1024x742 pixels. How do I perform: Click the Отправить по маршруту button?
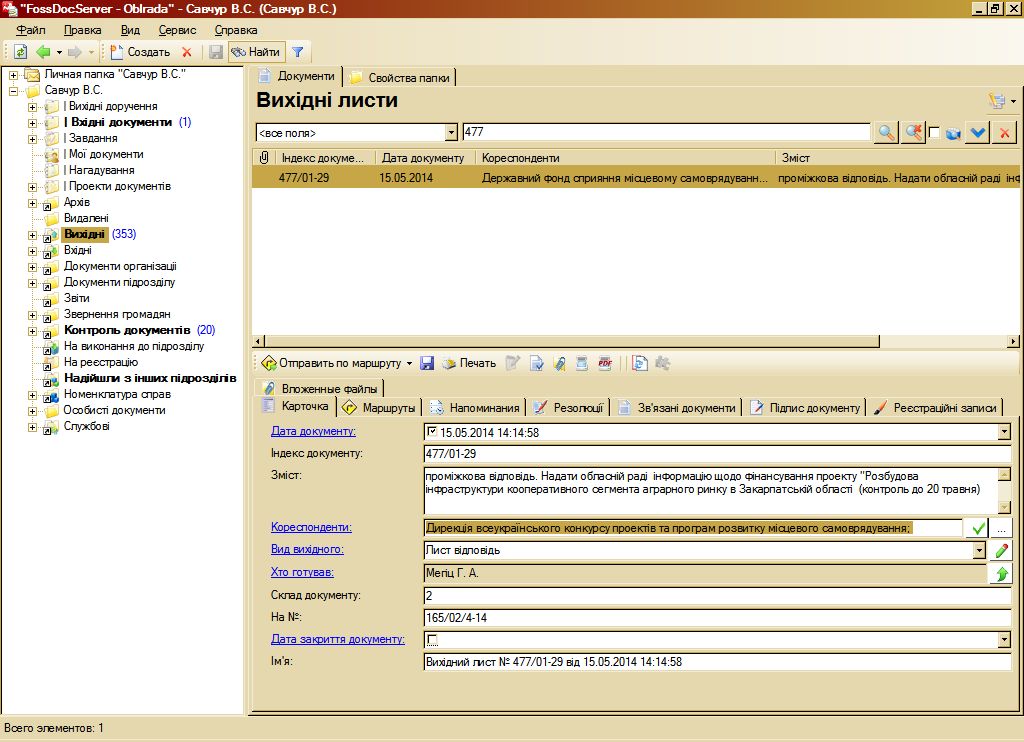[x=332, y=363]
